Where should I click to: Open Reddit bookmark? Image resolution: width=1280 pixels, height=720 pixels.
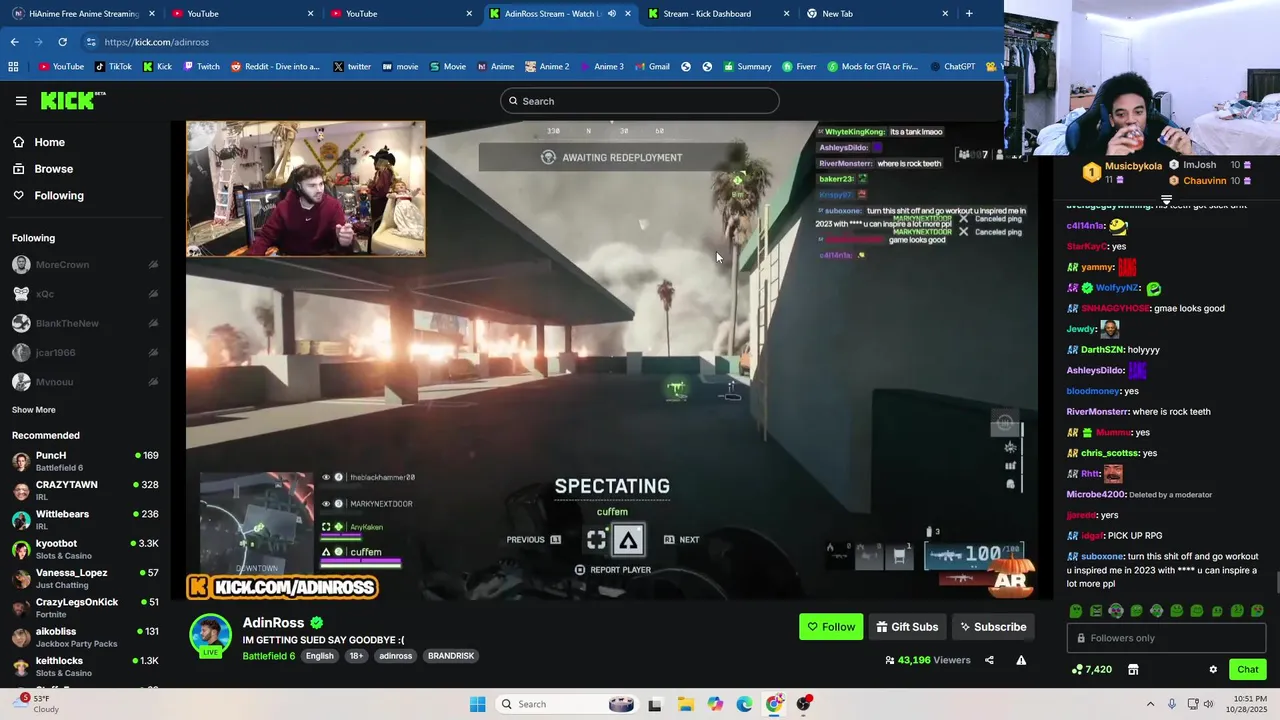pos(275,66)
